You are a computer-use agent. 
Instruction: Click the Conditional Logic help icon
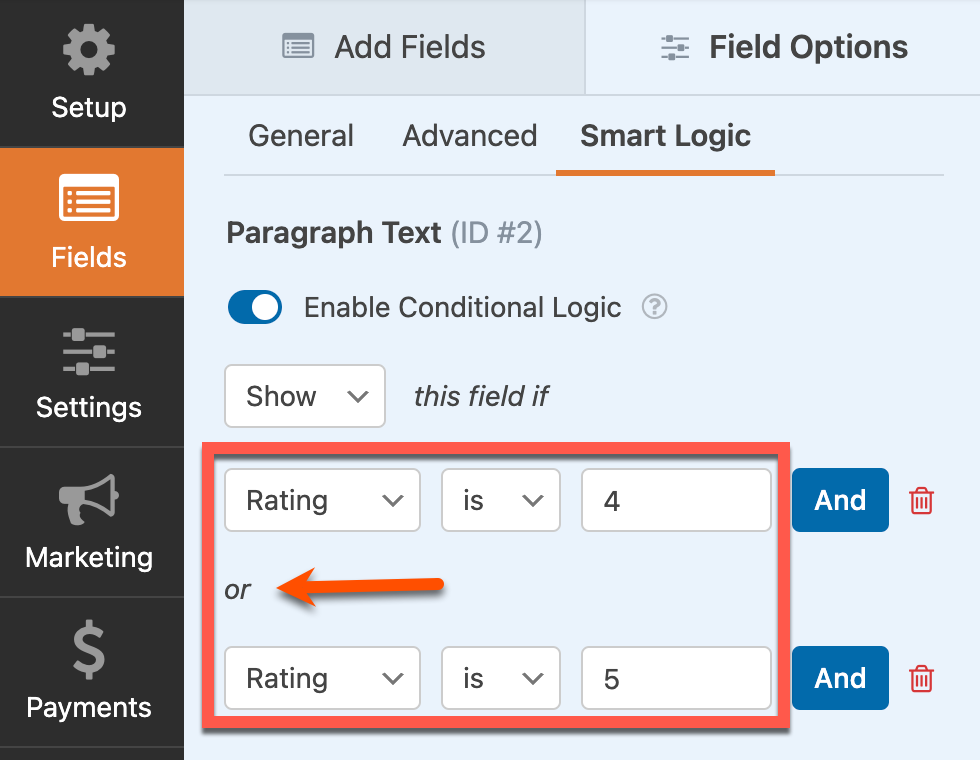tap(654, 307)
